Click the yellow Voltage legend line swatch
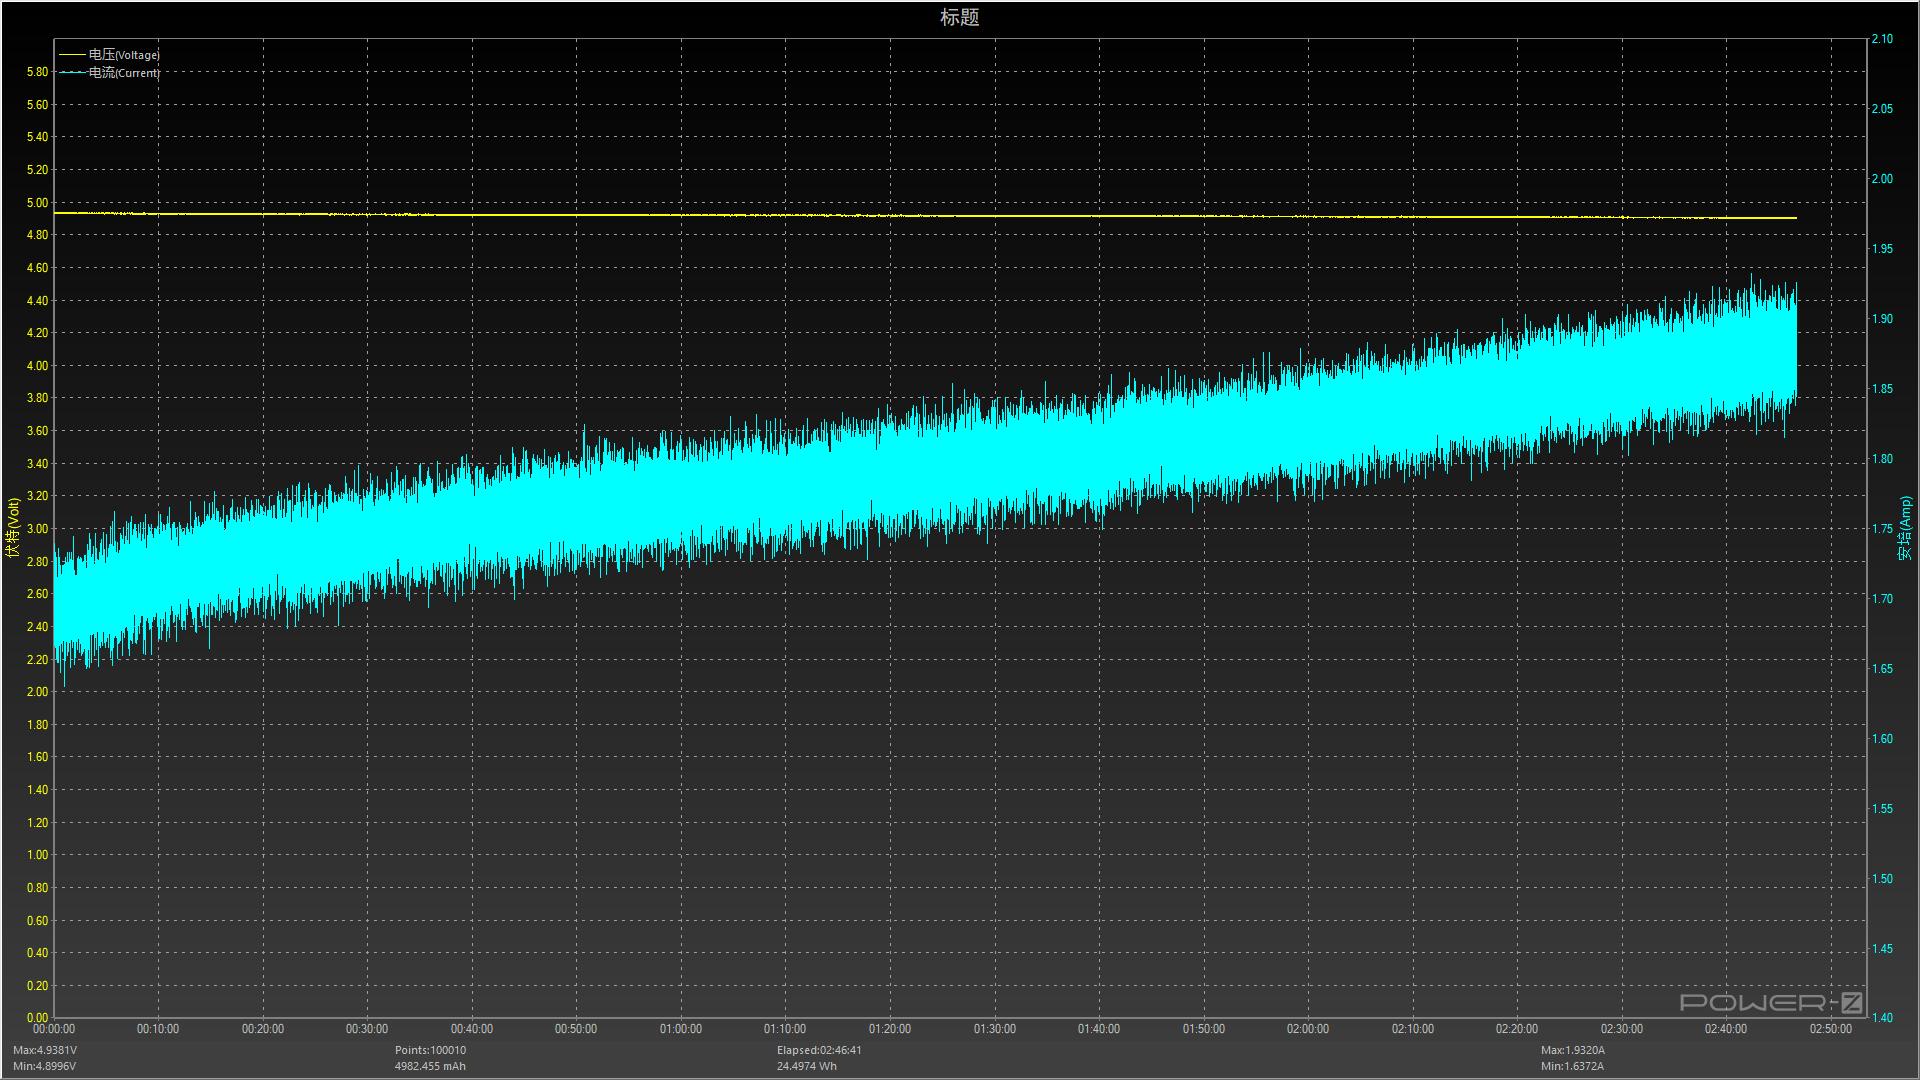This screenshot has width=1920, height=1080. tap(72, 55)
